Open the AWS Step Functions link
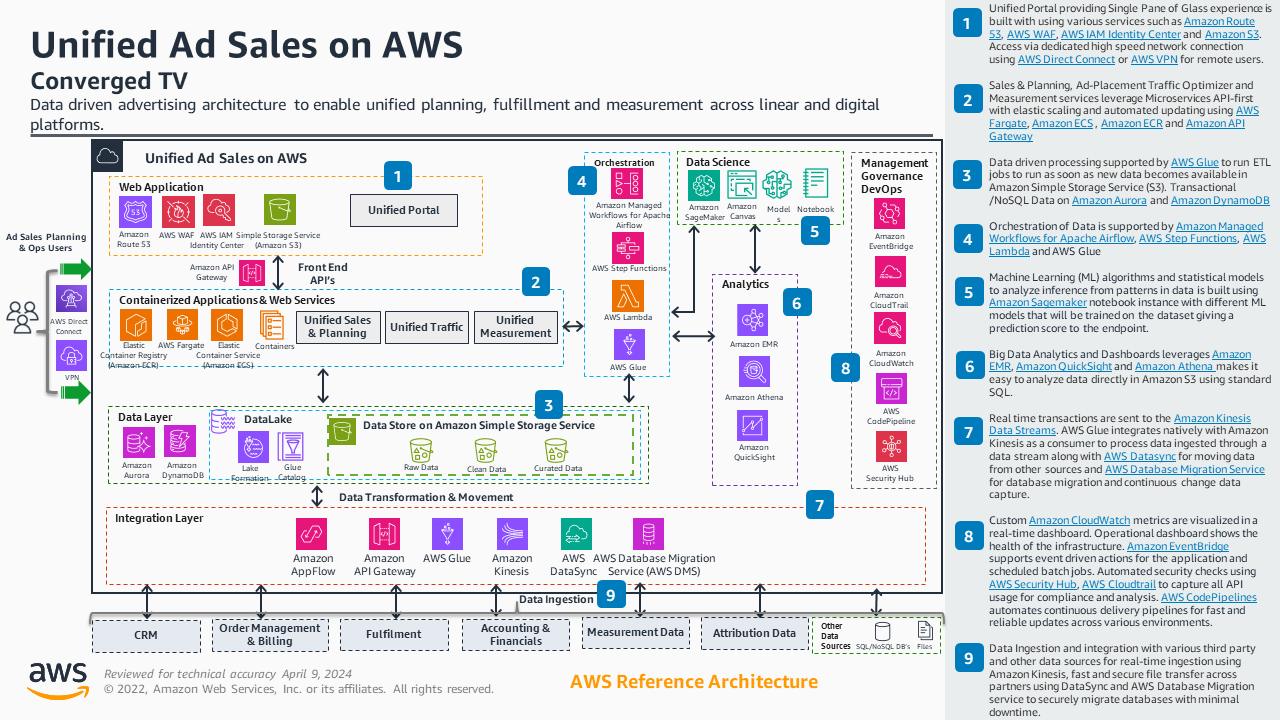The height and width of the screenshot is (720, 1280). 1188,239
